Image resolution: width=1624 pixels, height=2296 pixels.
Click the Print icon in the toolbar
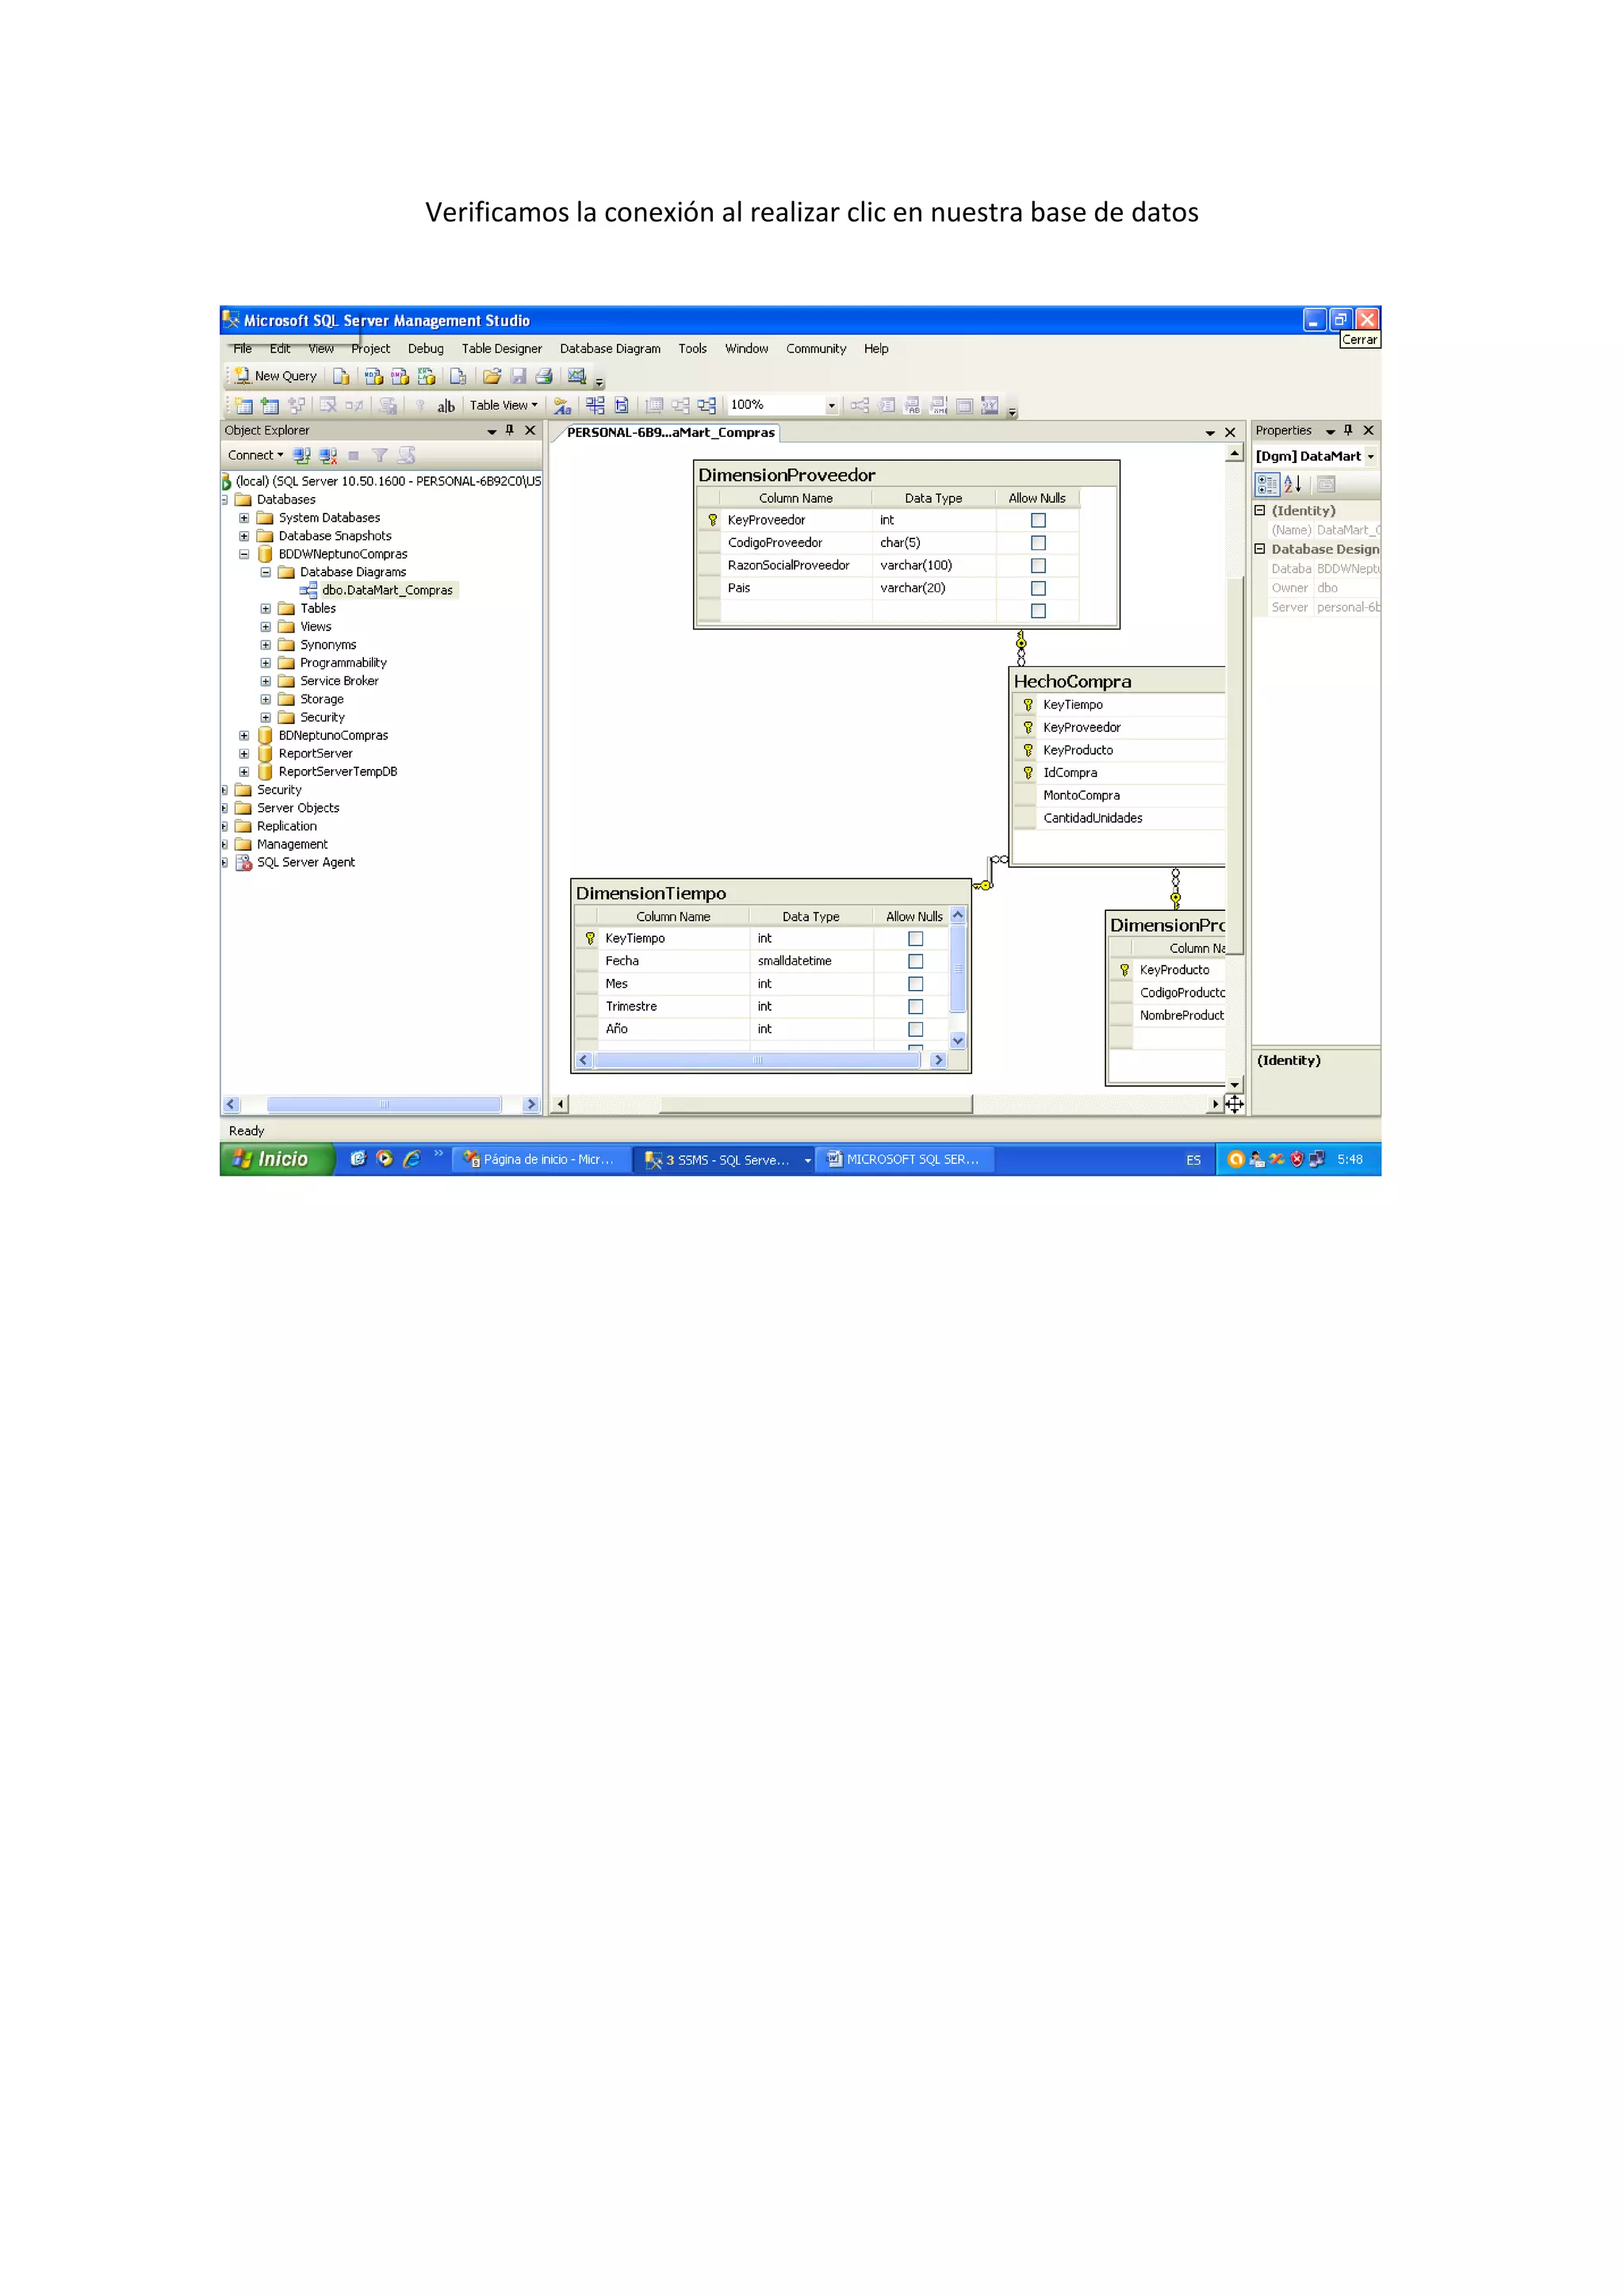(x=544, y=376)
